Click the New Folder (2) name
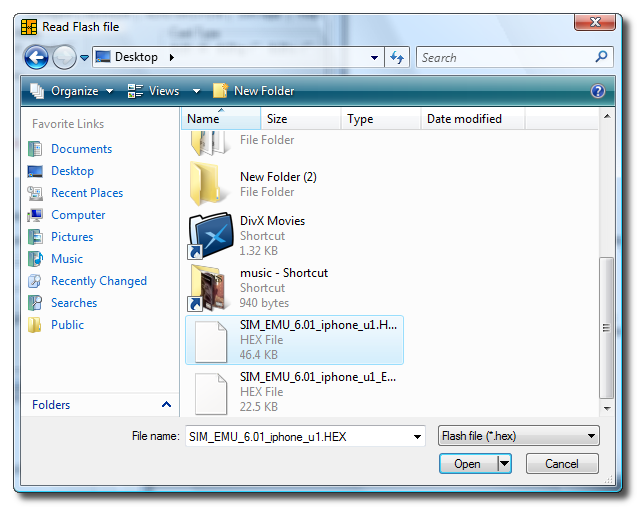Viewport: 637px width, 507px height. 278,177
